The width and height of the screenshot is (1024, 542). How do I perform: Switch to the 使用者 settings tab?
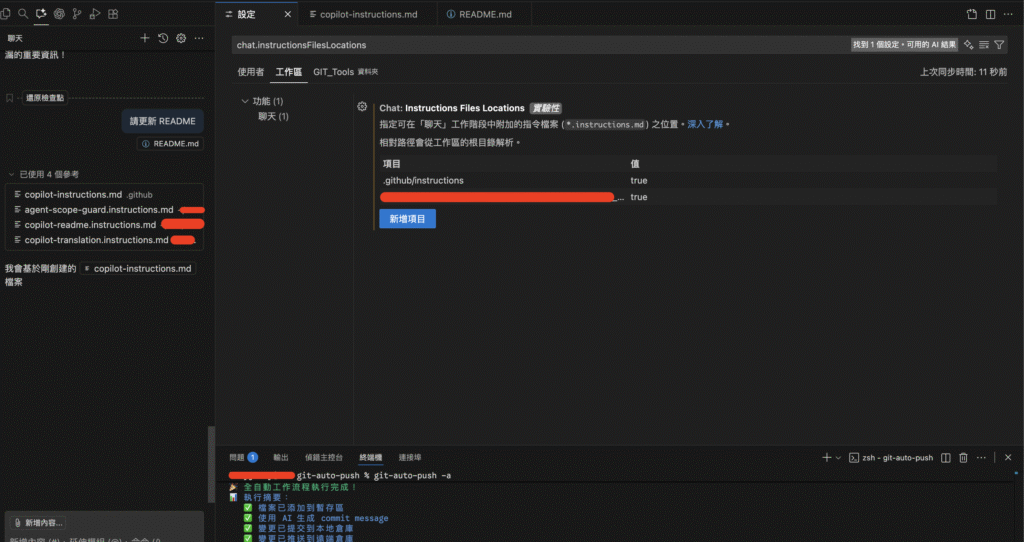point(251,72)
